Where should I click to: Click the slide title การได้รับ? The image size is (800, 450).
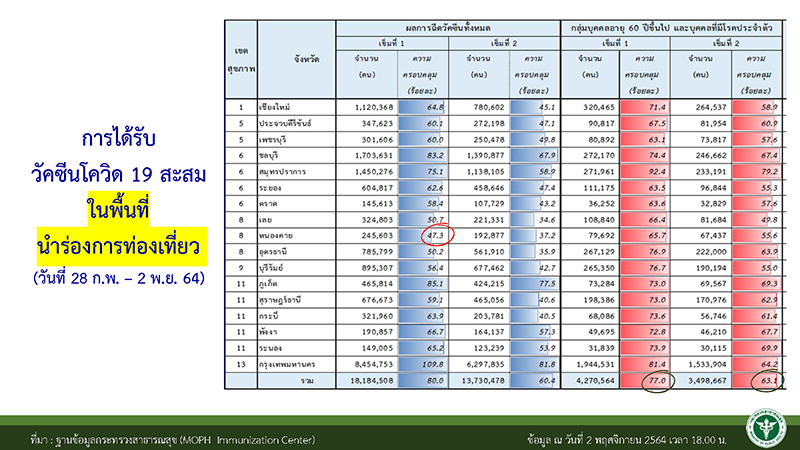[x=116, y=134]
